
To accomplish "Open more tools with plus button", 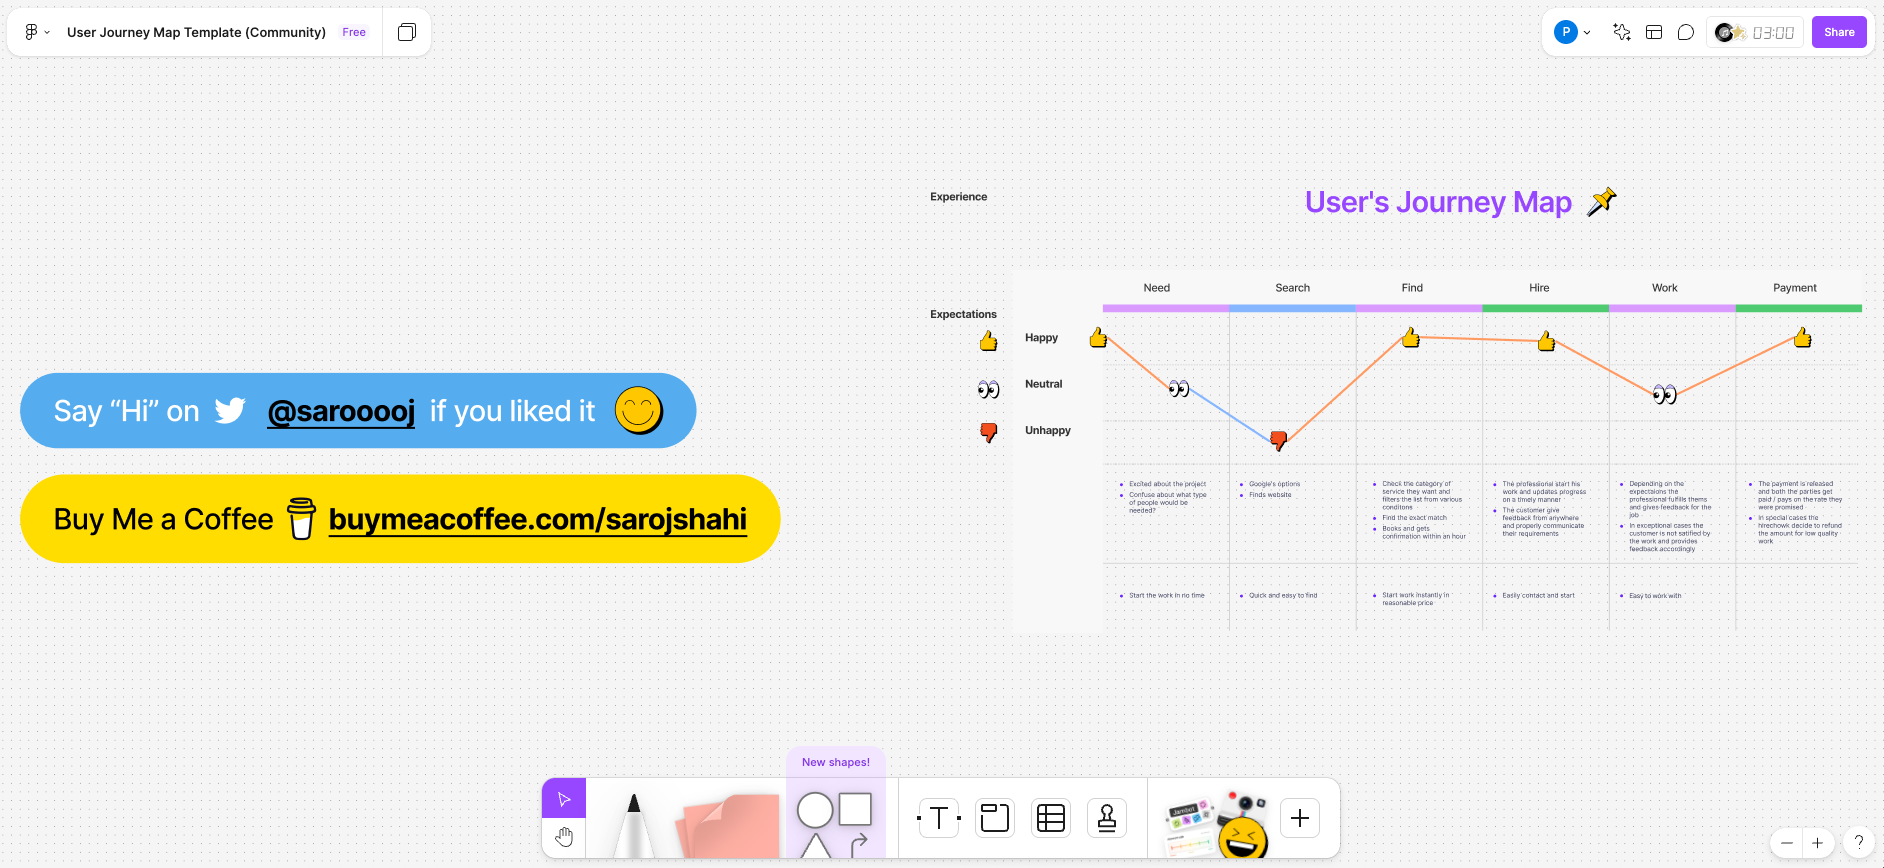I will [1300, 818].
